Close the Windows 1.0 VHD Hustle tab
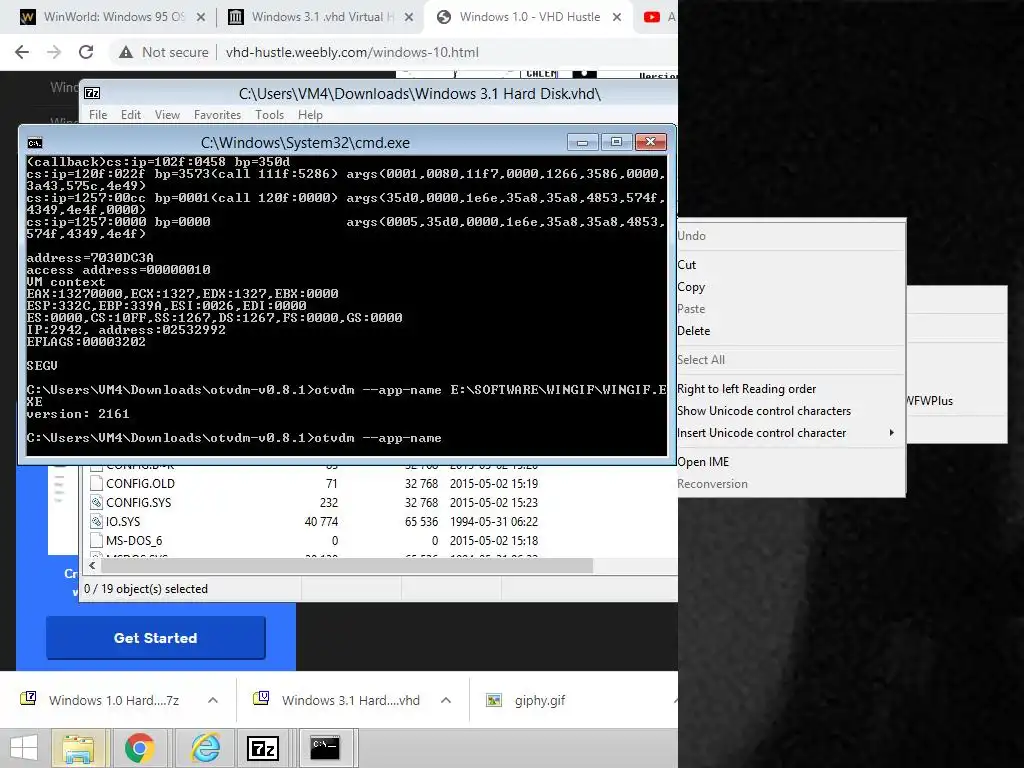 tap(617, 18)
